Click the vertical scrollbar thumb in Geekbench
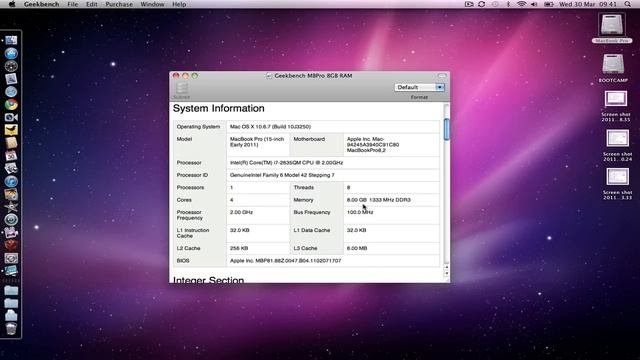Screen dimensions: 640x360 point(447,129)
